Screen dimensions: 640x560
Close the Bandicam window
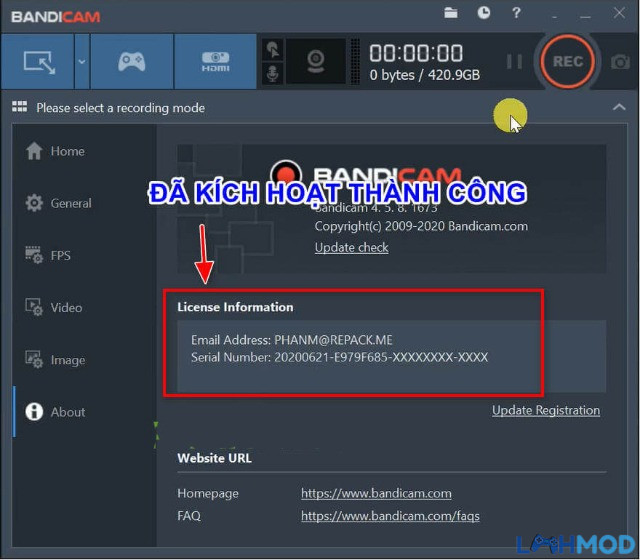point(619,13)
